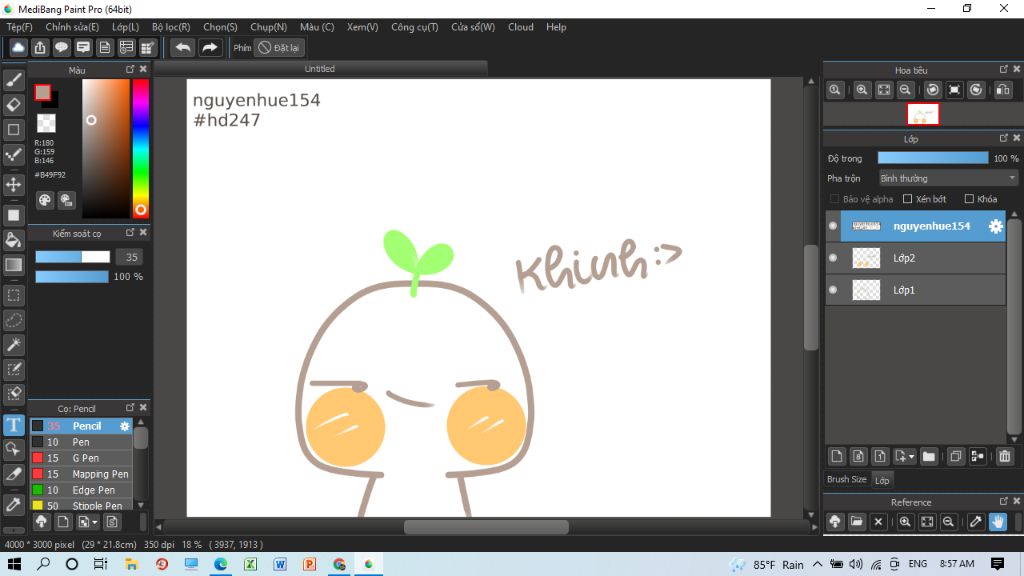This screenshot has height=576, width=1024.
Task: Select the Bucket fill tool
Action: pyautogui.click(x=14, y=240)
